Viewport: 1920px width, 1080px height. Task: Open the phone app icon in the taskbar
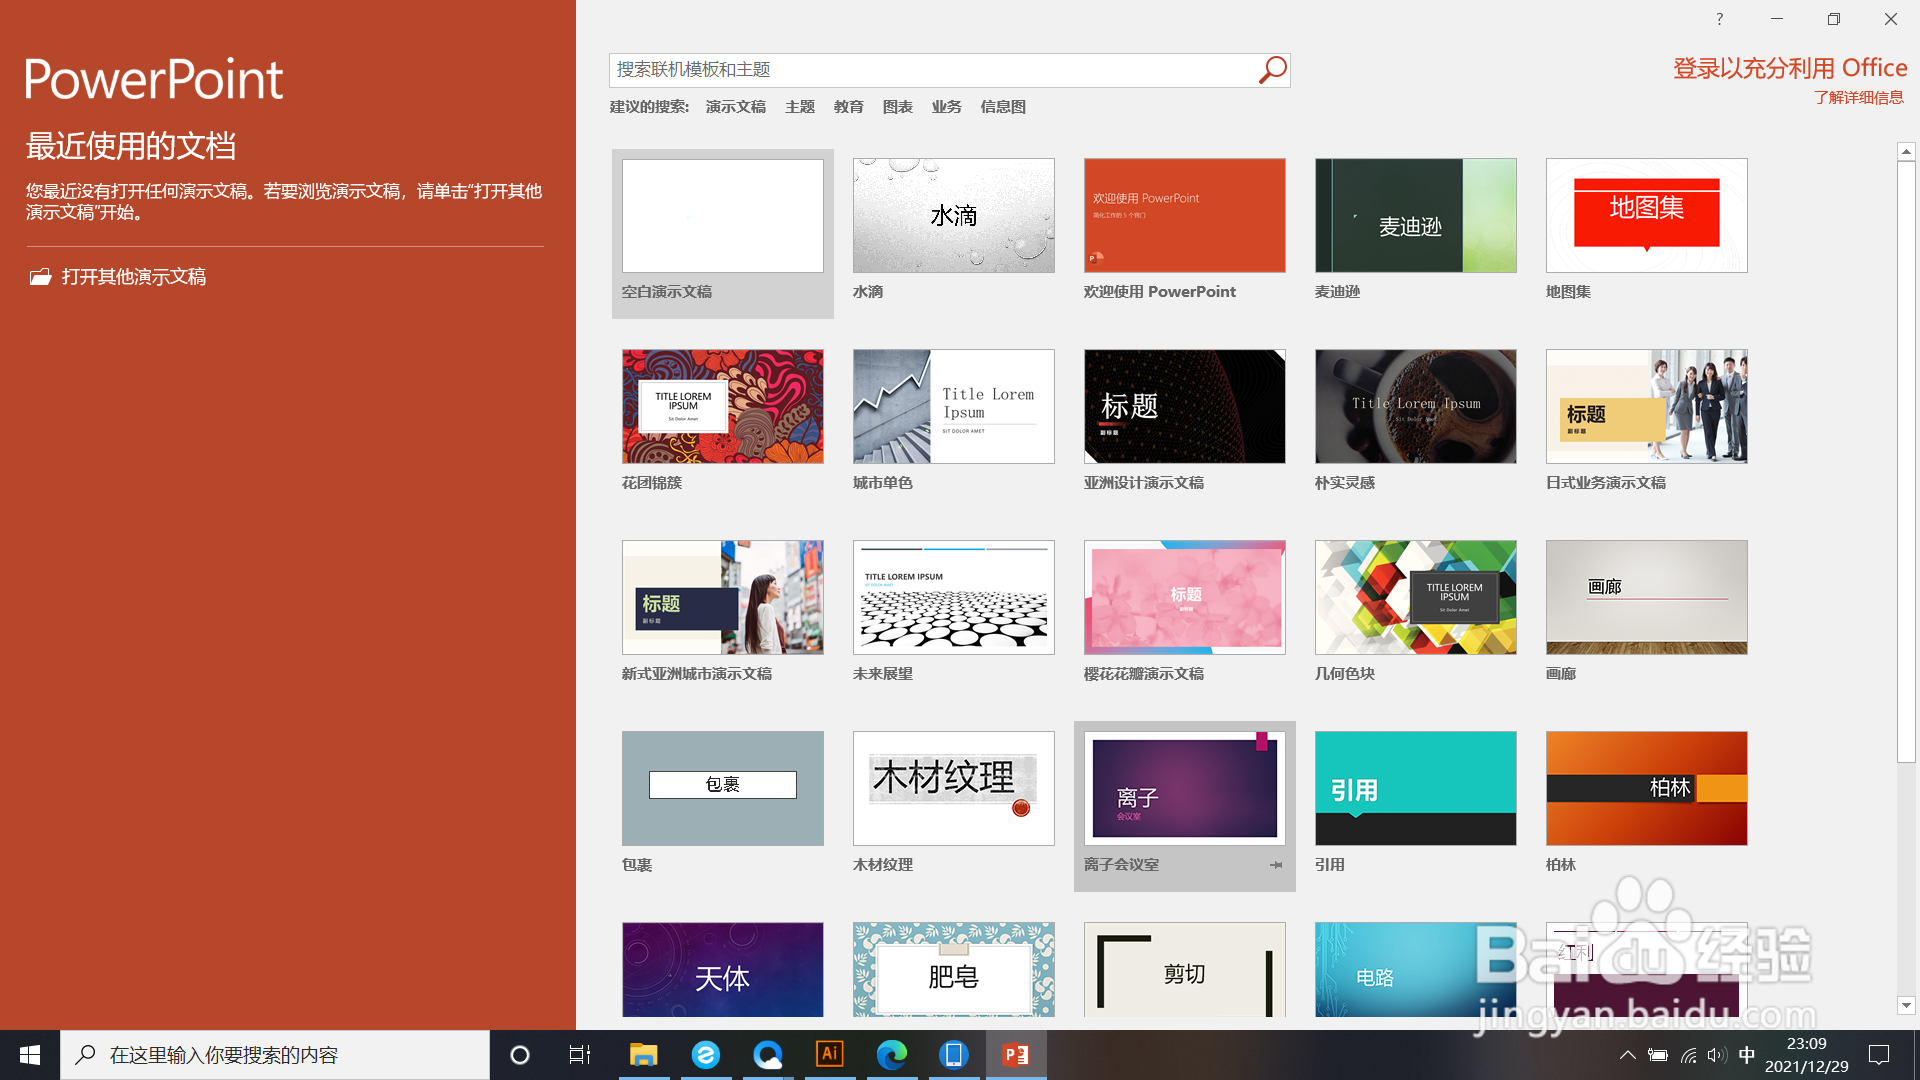tap(954, 1055)
